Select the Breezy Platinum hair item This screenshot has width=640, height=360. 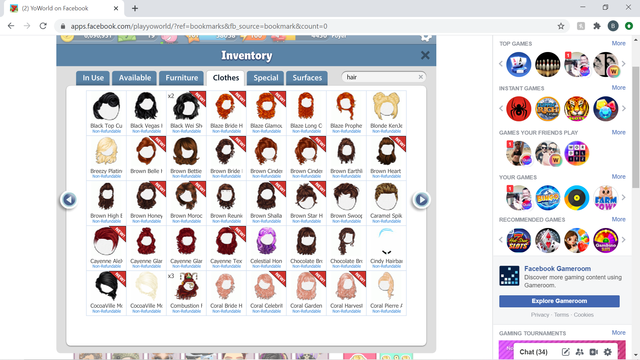[107, 158]
